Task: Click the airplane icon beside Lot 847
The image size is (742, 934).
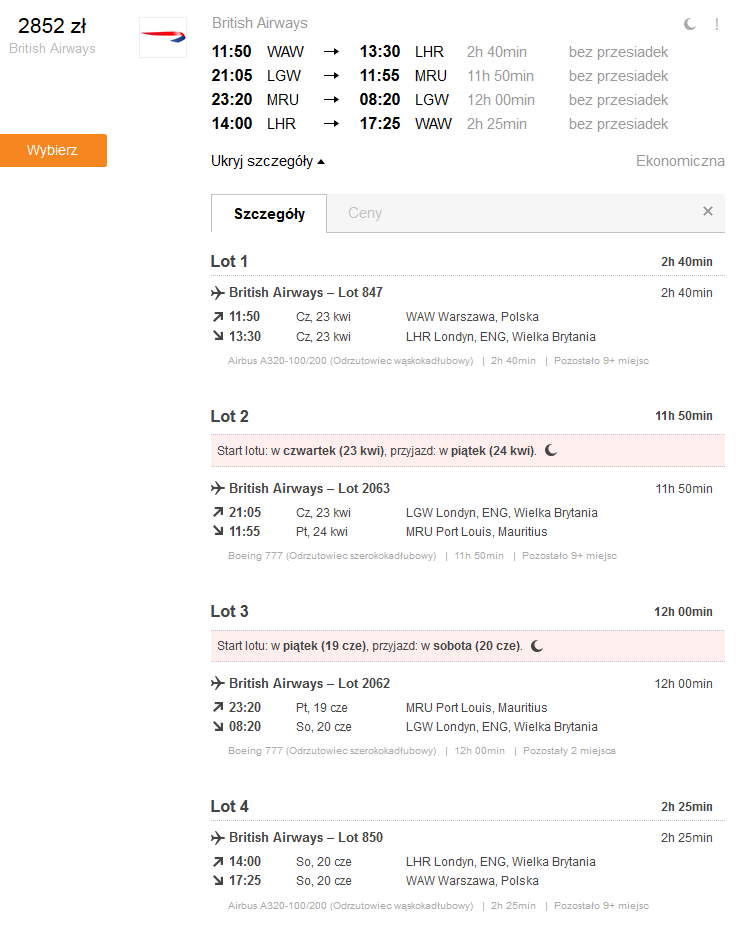Action: click(217, 292)
